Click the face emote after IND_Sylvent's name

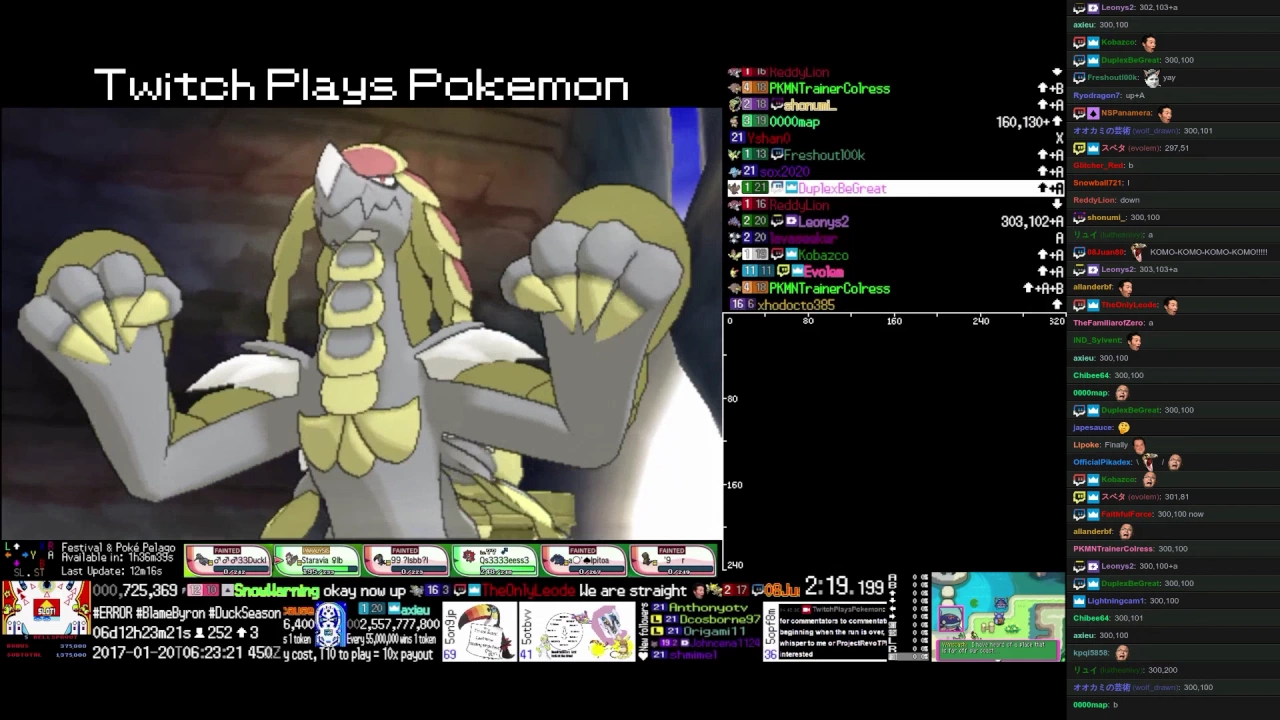click(x=1134, y=340)
